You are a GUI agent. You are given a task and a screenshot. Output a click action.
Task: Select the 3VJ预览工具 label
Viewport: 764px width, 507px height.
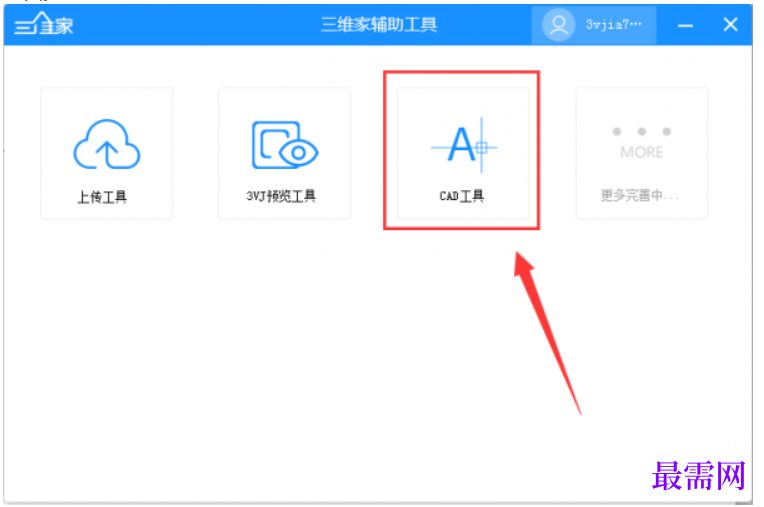[x=281, y=196]
